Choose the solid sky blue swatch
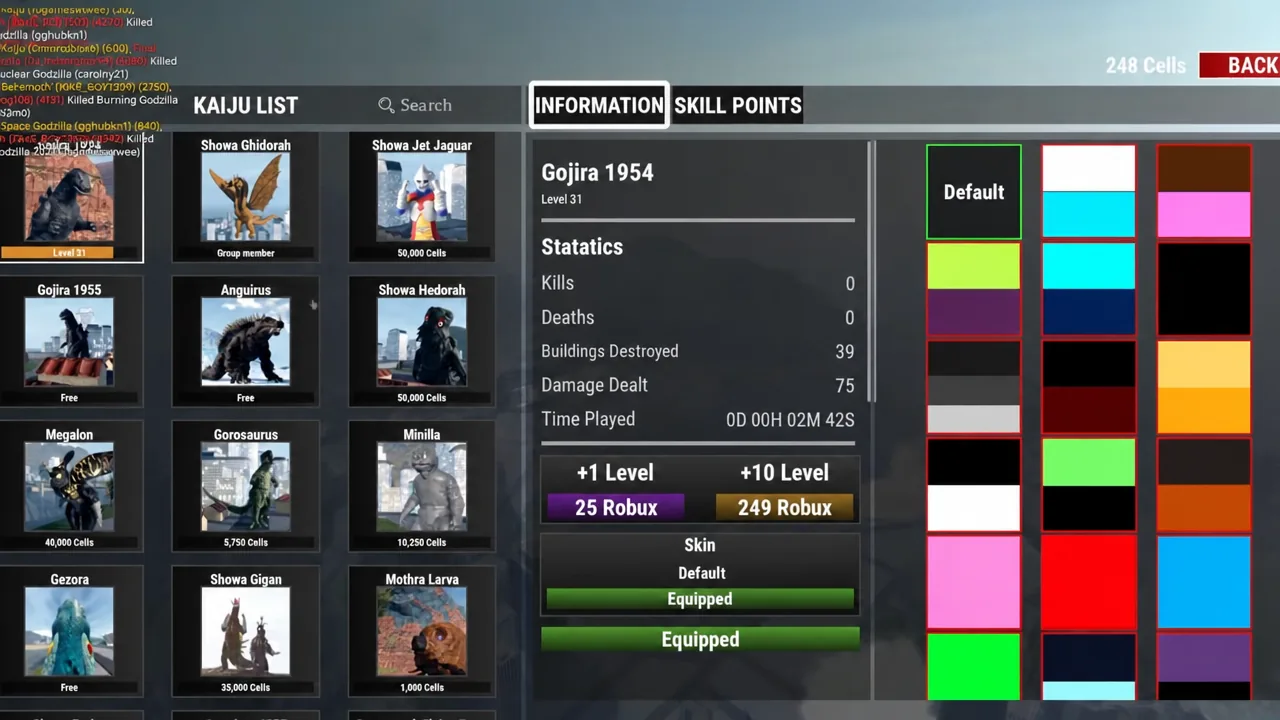 point(1204,582)
